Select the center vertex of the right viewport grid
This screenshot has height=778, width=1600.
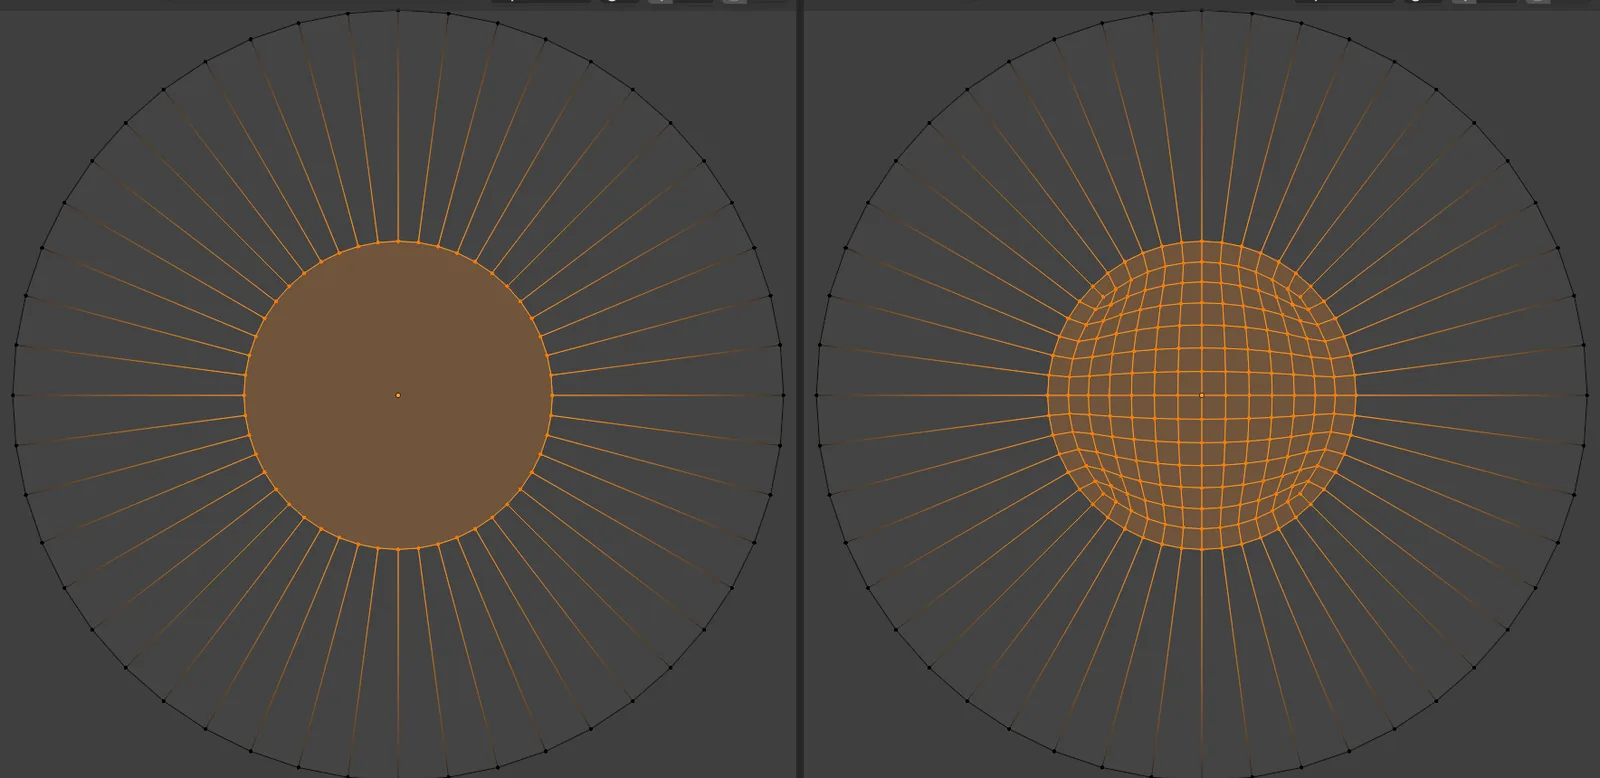click(1201, 395)
